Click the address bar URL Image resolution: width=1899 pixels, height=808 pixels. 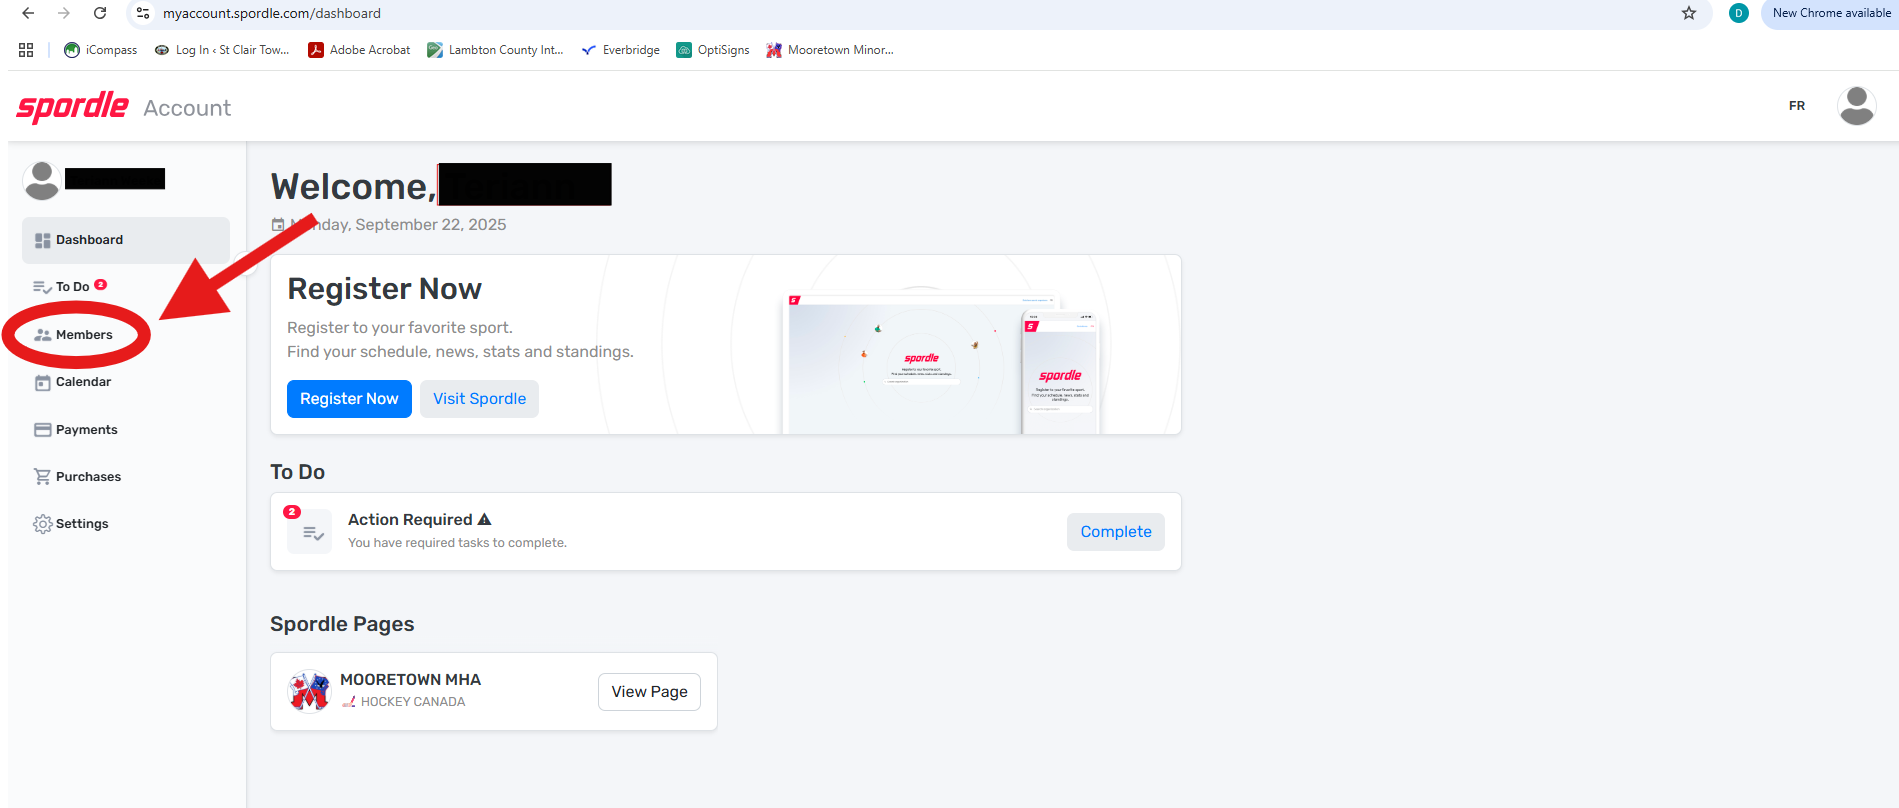[272, 13]
